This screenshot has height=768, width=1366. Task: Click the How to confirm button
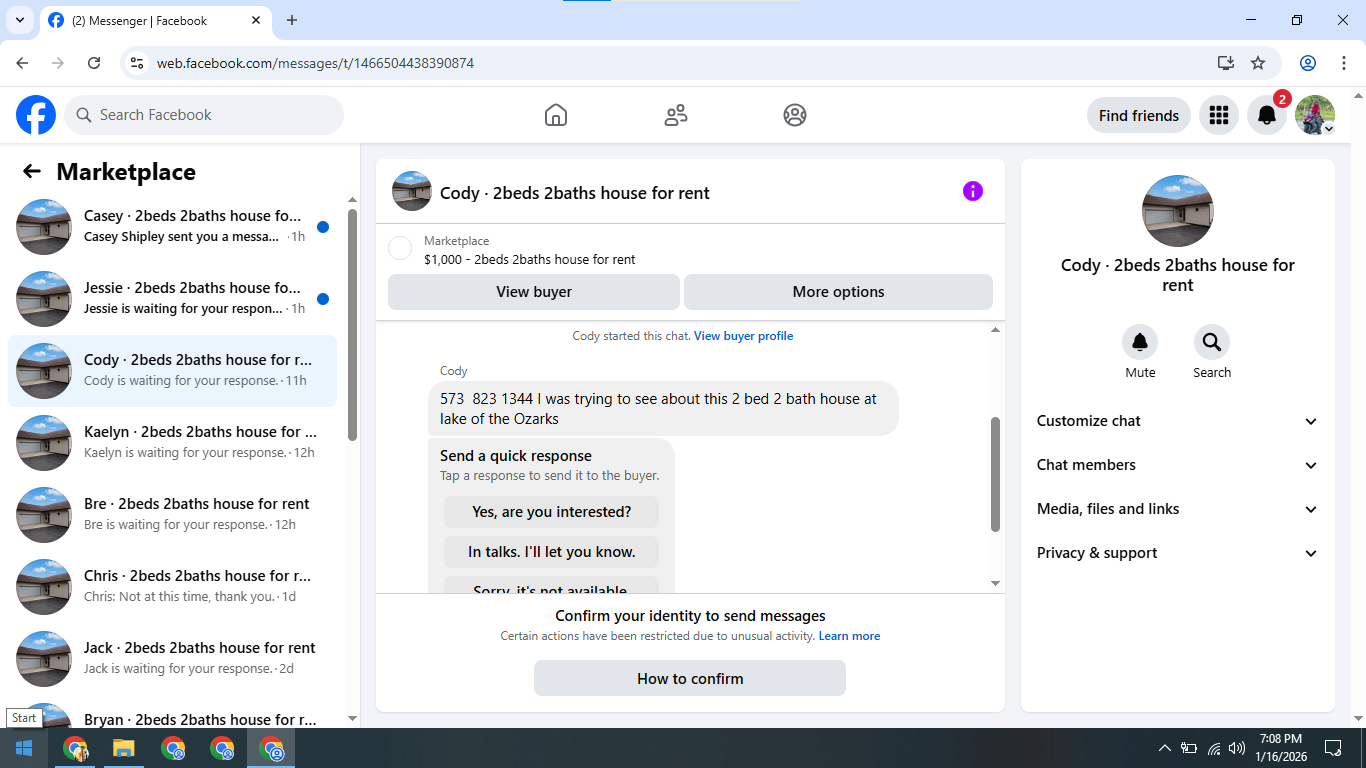click(x=690, y=678)
